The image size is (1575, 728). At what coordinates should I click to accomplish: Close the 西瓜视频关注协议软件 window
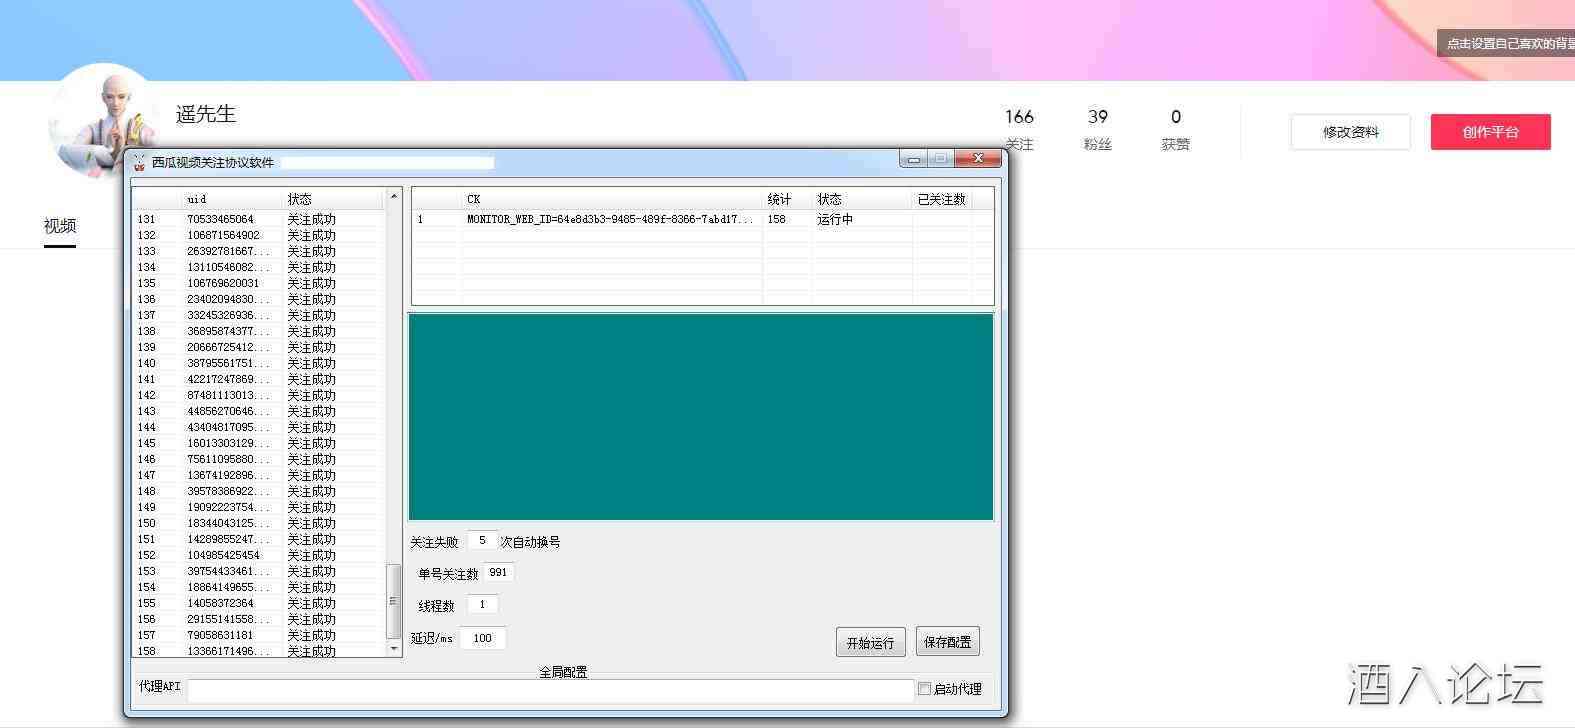pos(978,158)
